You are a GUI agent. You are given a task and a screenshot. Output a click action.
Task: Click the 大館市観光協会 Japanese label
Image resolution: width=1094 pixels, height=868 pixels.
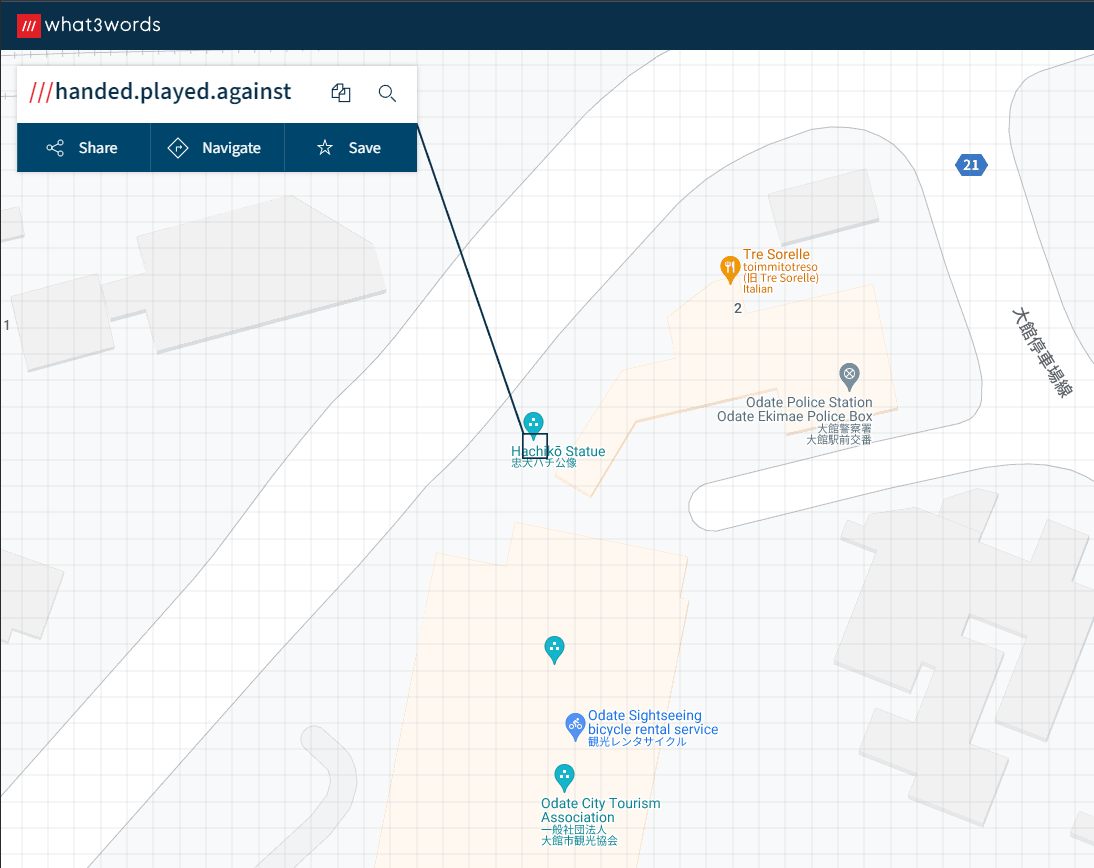pyautogui.click(x=579, y=841)
